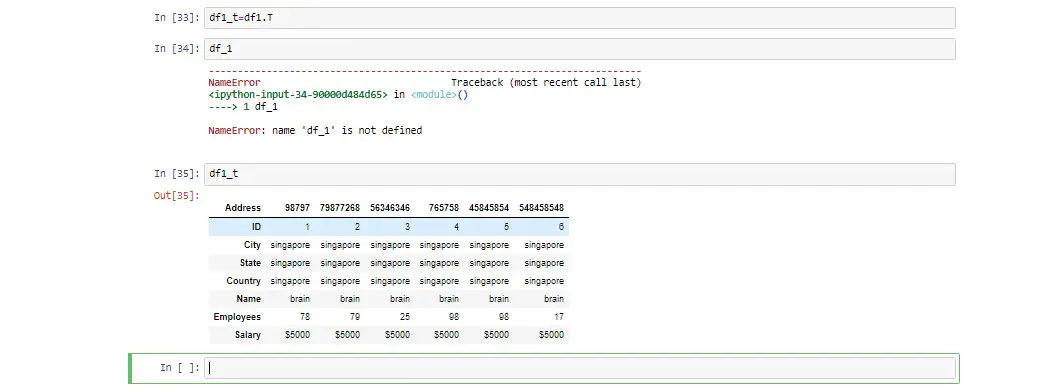Select cell via the In [34] prompt
1037x391 pixels.
pos(177,49)
